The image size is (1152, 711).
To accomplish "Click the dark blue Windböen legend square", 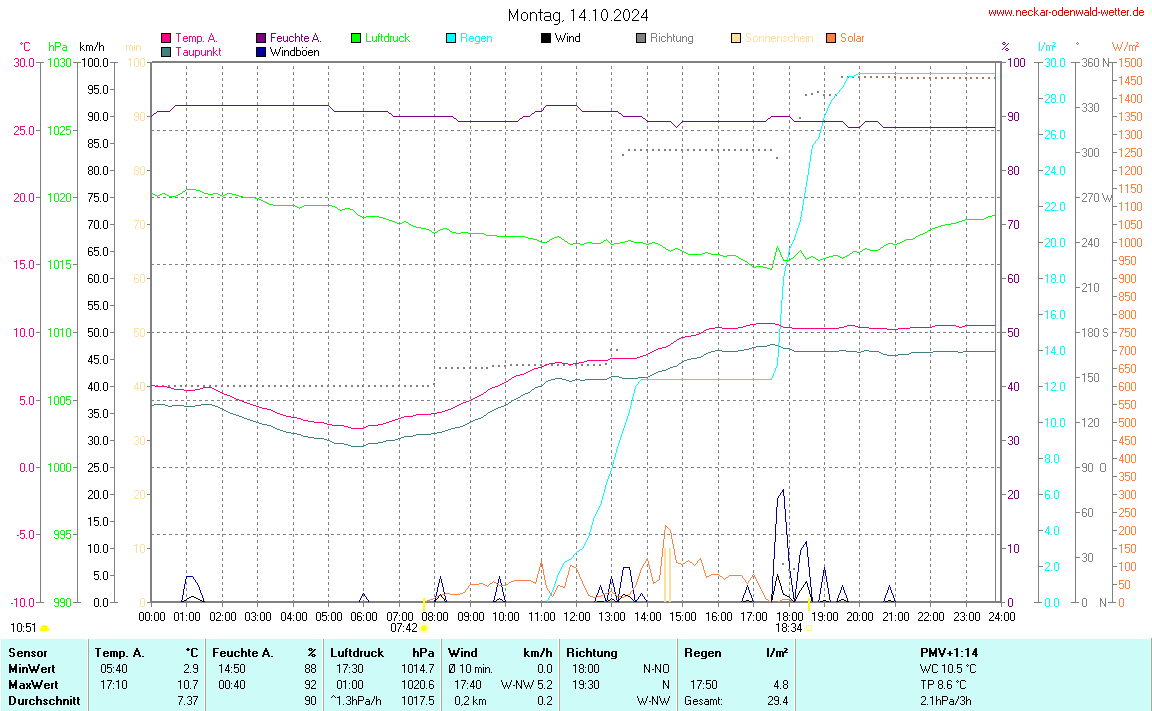I will click(x=261, y=51).
